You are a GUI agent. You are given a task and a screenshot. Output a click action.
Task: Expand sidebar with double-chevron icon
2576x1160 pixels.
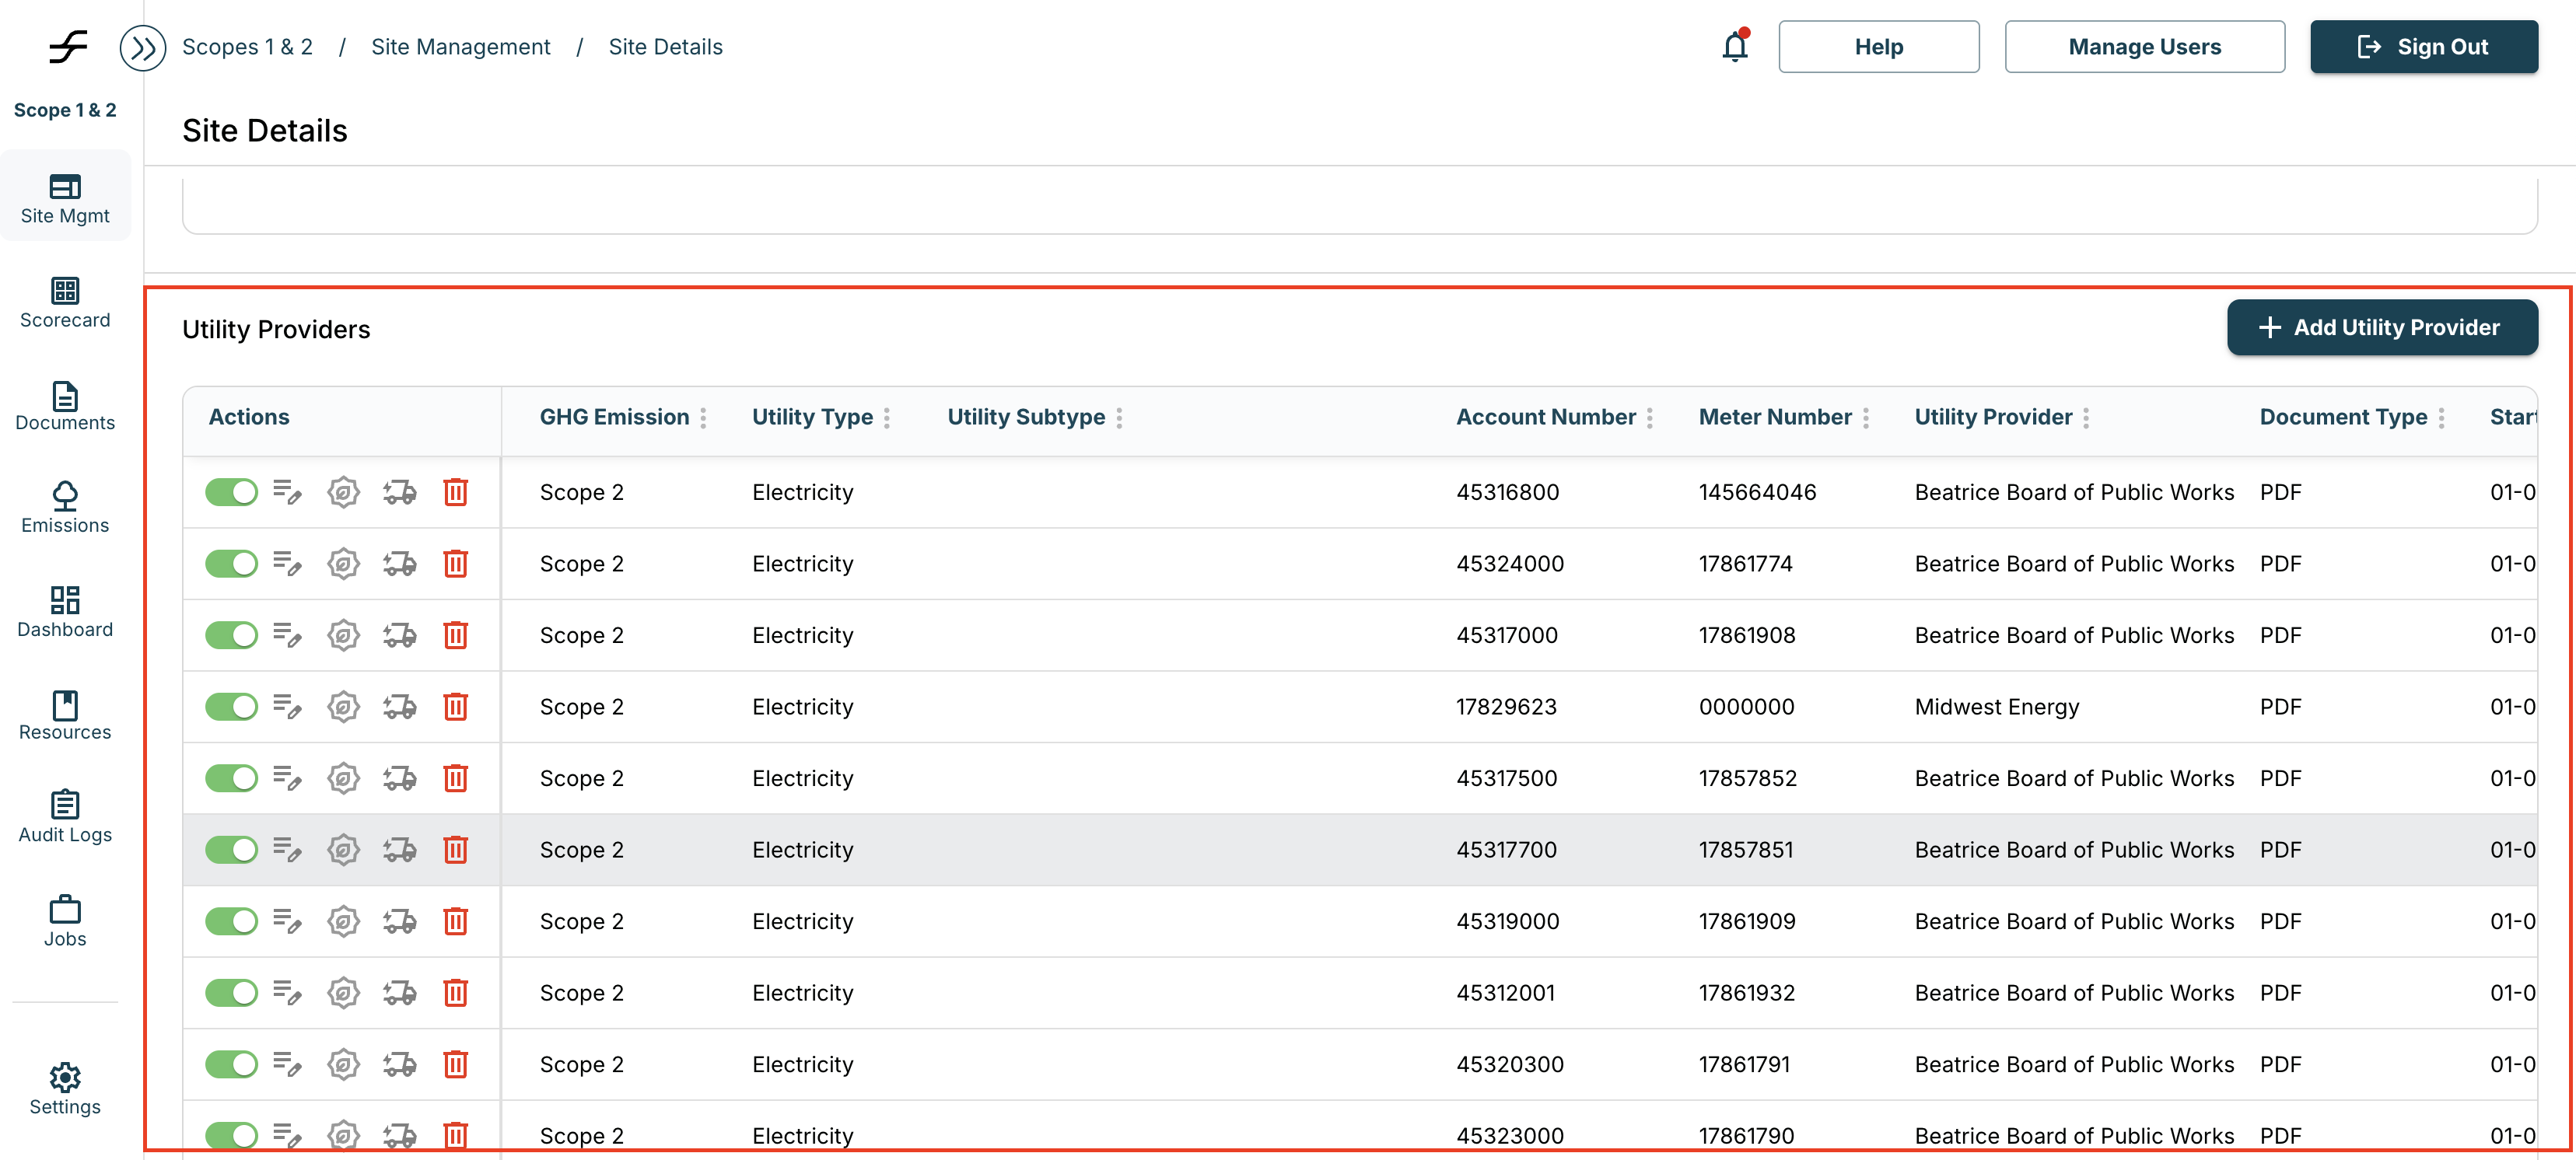[143, 47]
